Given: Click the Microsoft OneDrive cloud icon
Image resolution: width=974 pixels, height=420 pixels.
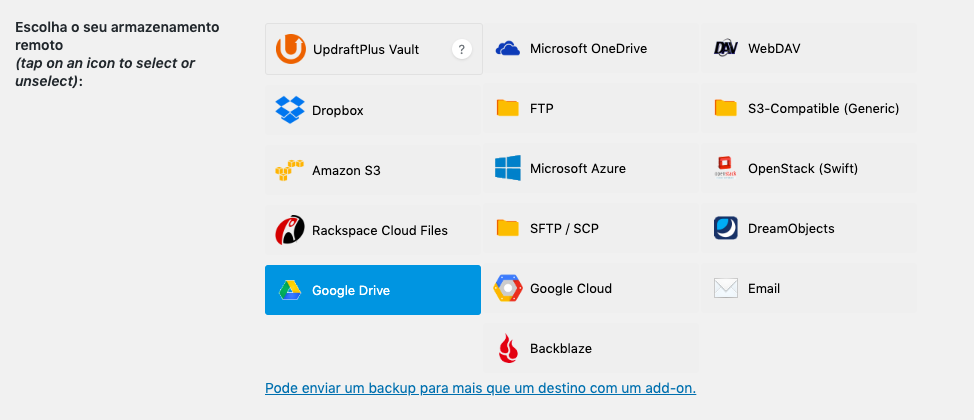Looking at the screenshot, I should point(507,48).
